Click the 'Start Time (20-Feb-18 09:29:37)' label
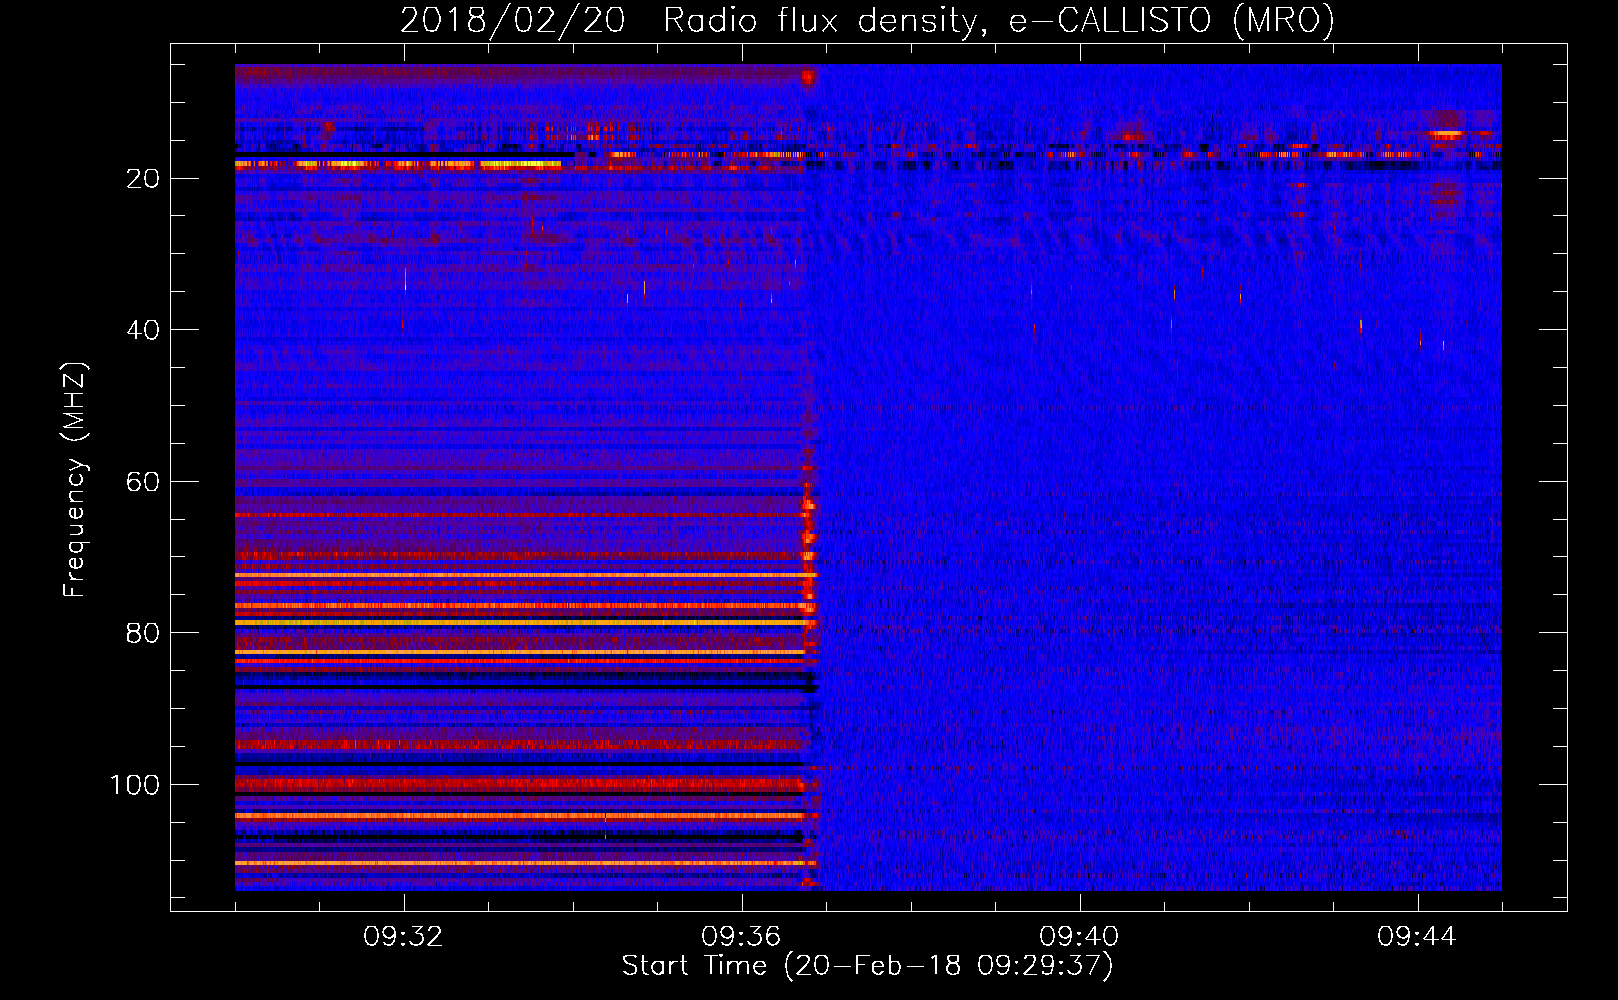1618x1000 pixels. 867,966
